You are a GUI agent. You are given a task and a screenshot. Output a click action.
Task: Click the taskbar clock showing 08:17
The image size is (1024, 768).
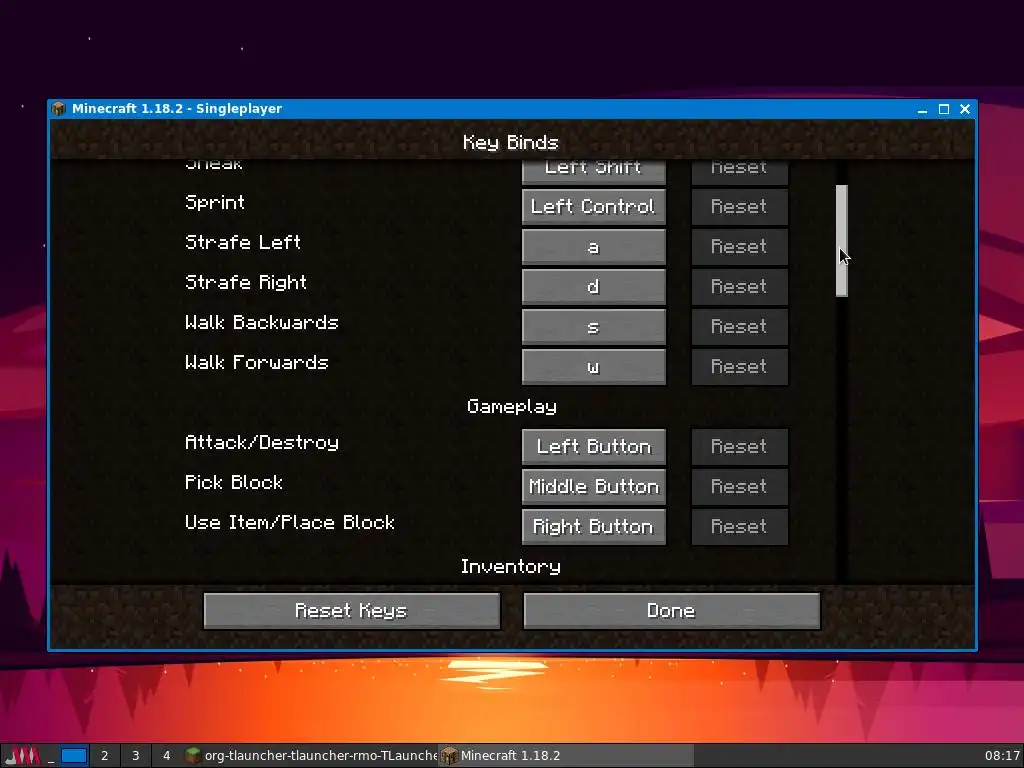1002,756
